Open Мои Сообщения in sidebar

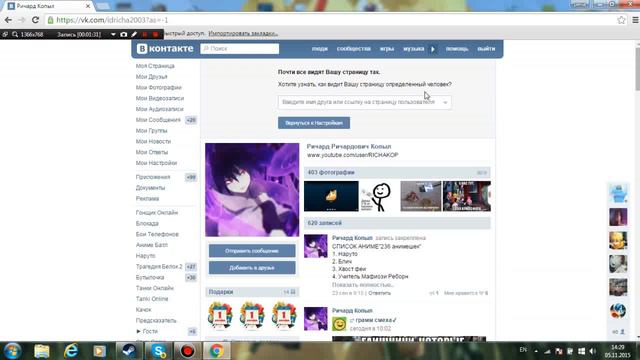coord(158,120)
